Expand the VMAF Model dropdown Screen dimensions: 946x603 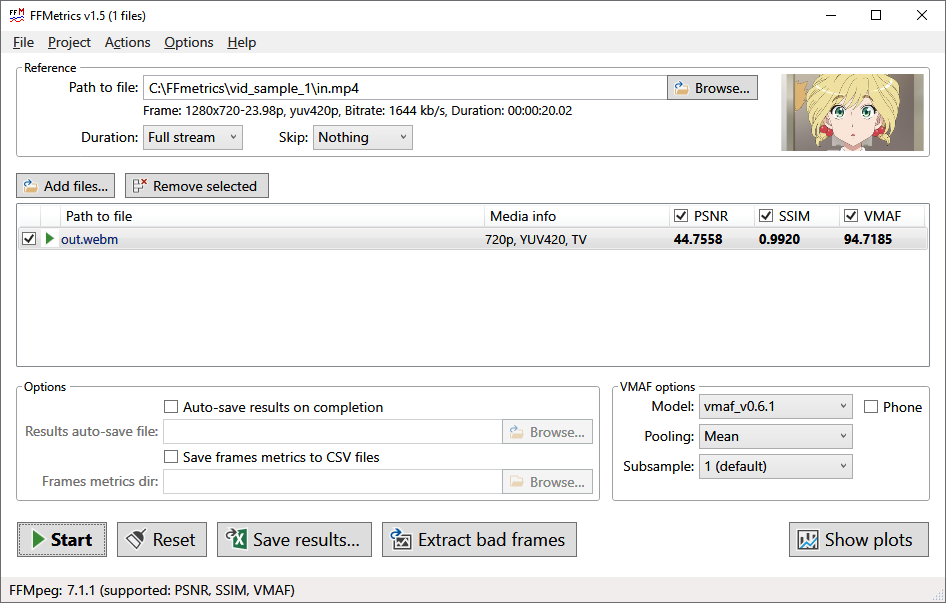(x=775, y=406)
